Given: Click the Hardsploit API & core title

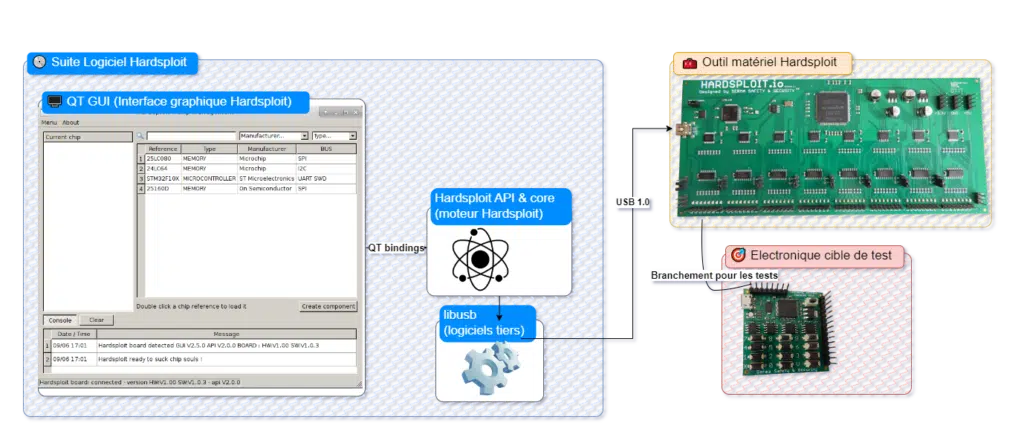Looking at the screenshot, I should point(501,206).
